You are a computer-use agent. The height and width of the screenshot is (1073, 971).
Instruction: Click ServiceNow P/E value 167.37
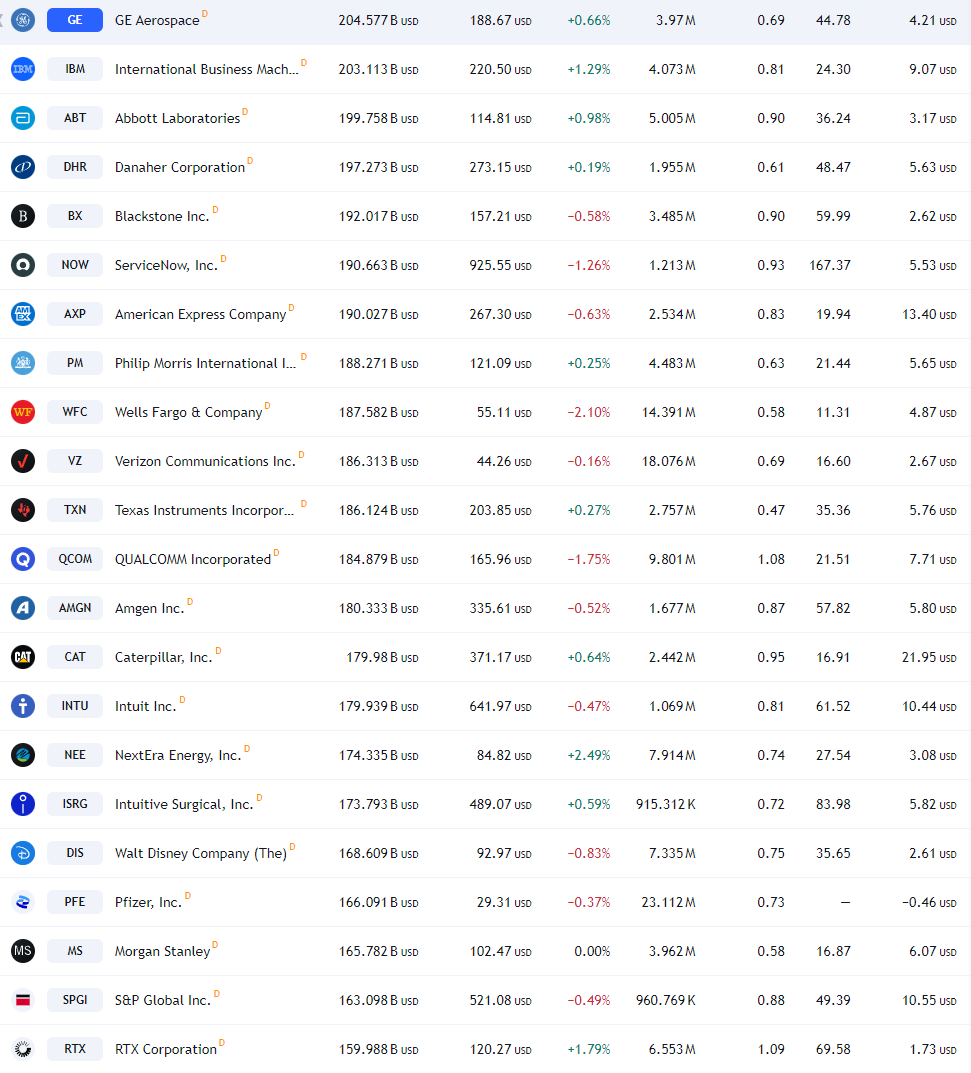coord(830,266)
